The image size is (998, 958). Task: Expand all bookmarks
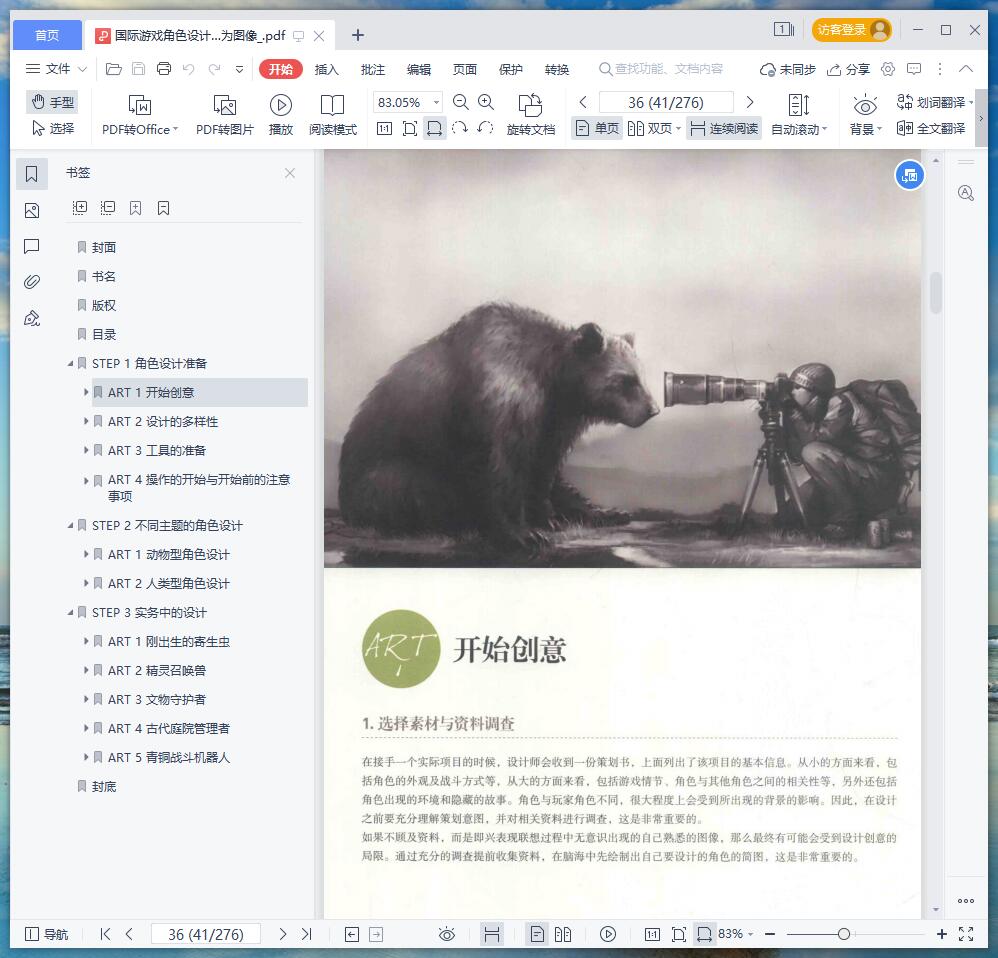pos(80,208)
